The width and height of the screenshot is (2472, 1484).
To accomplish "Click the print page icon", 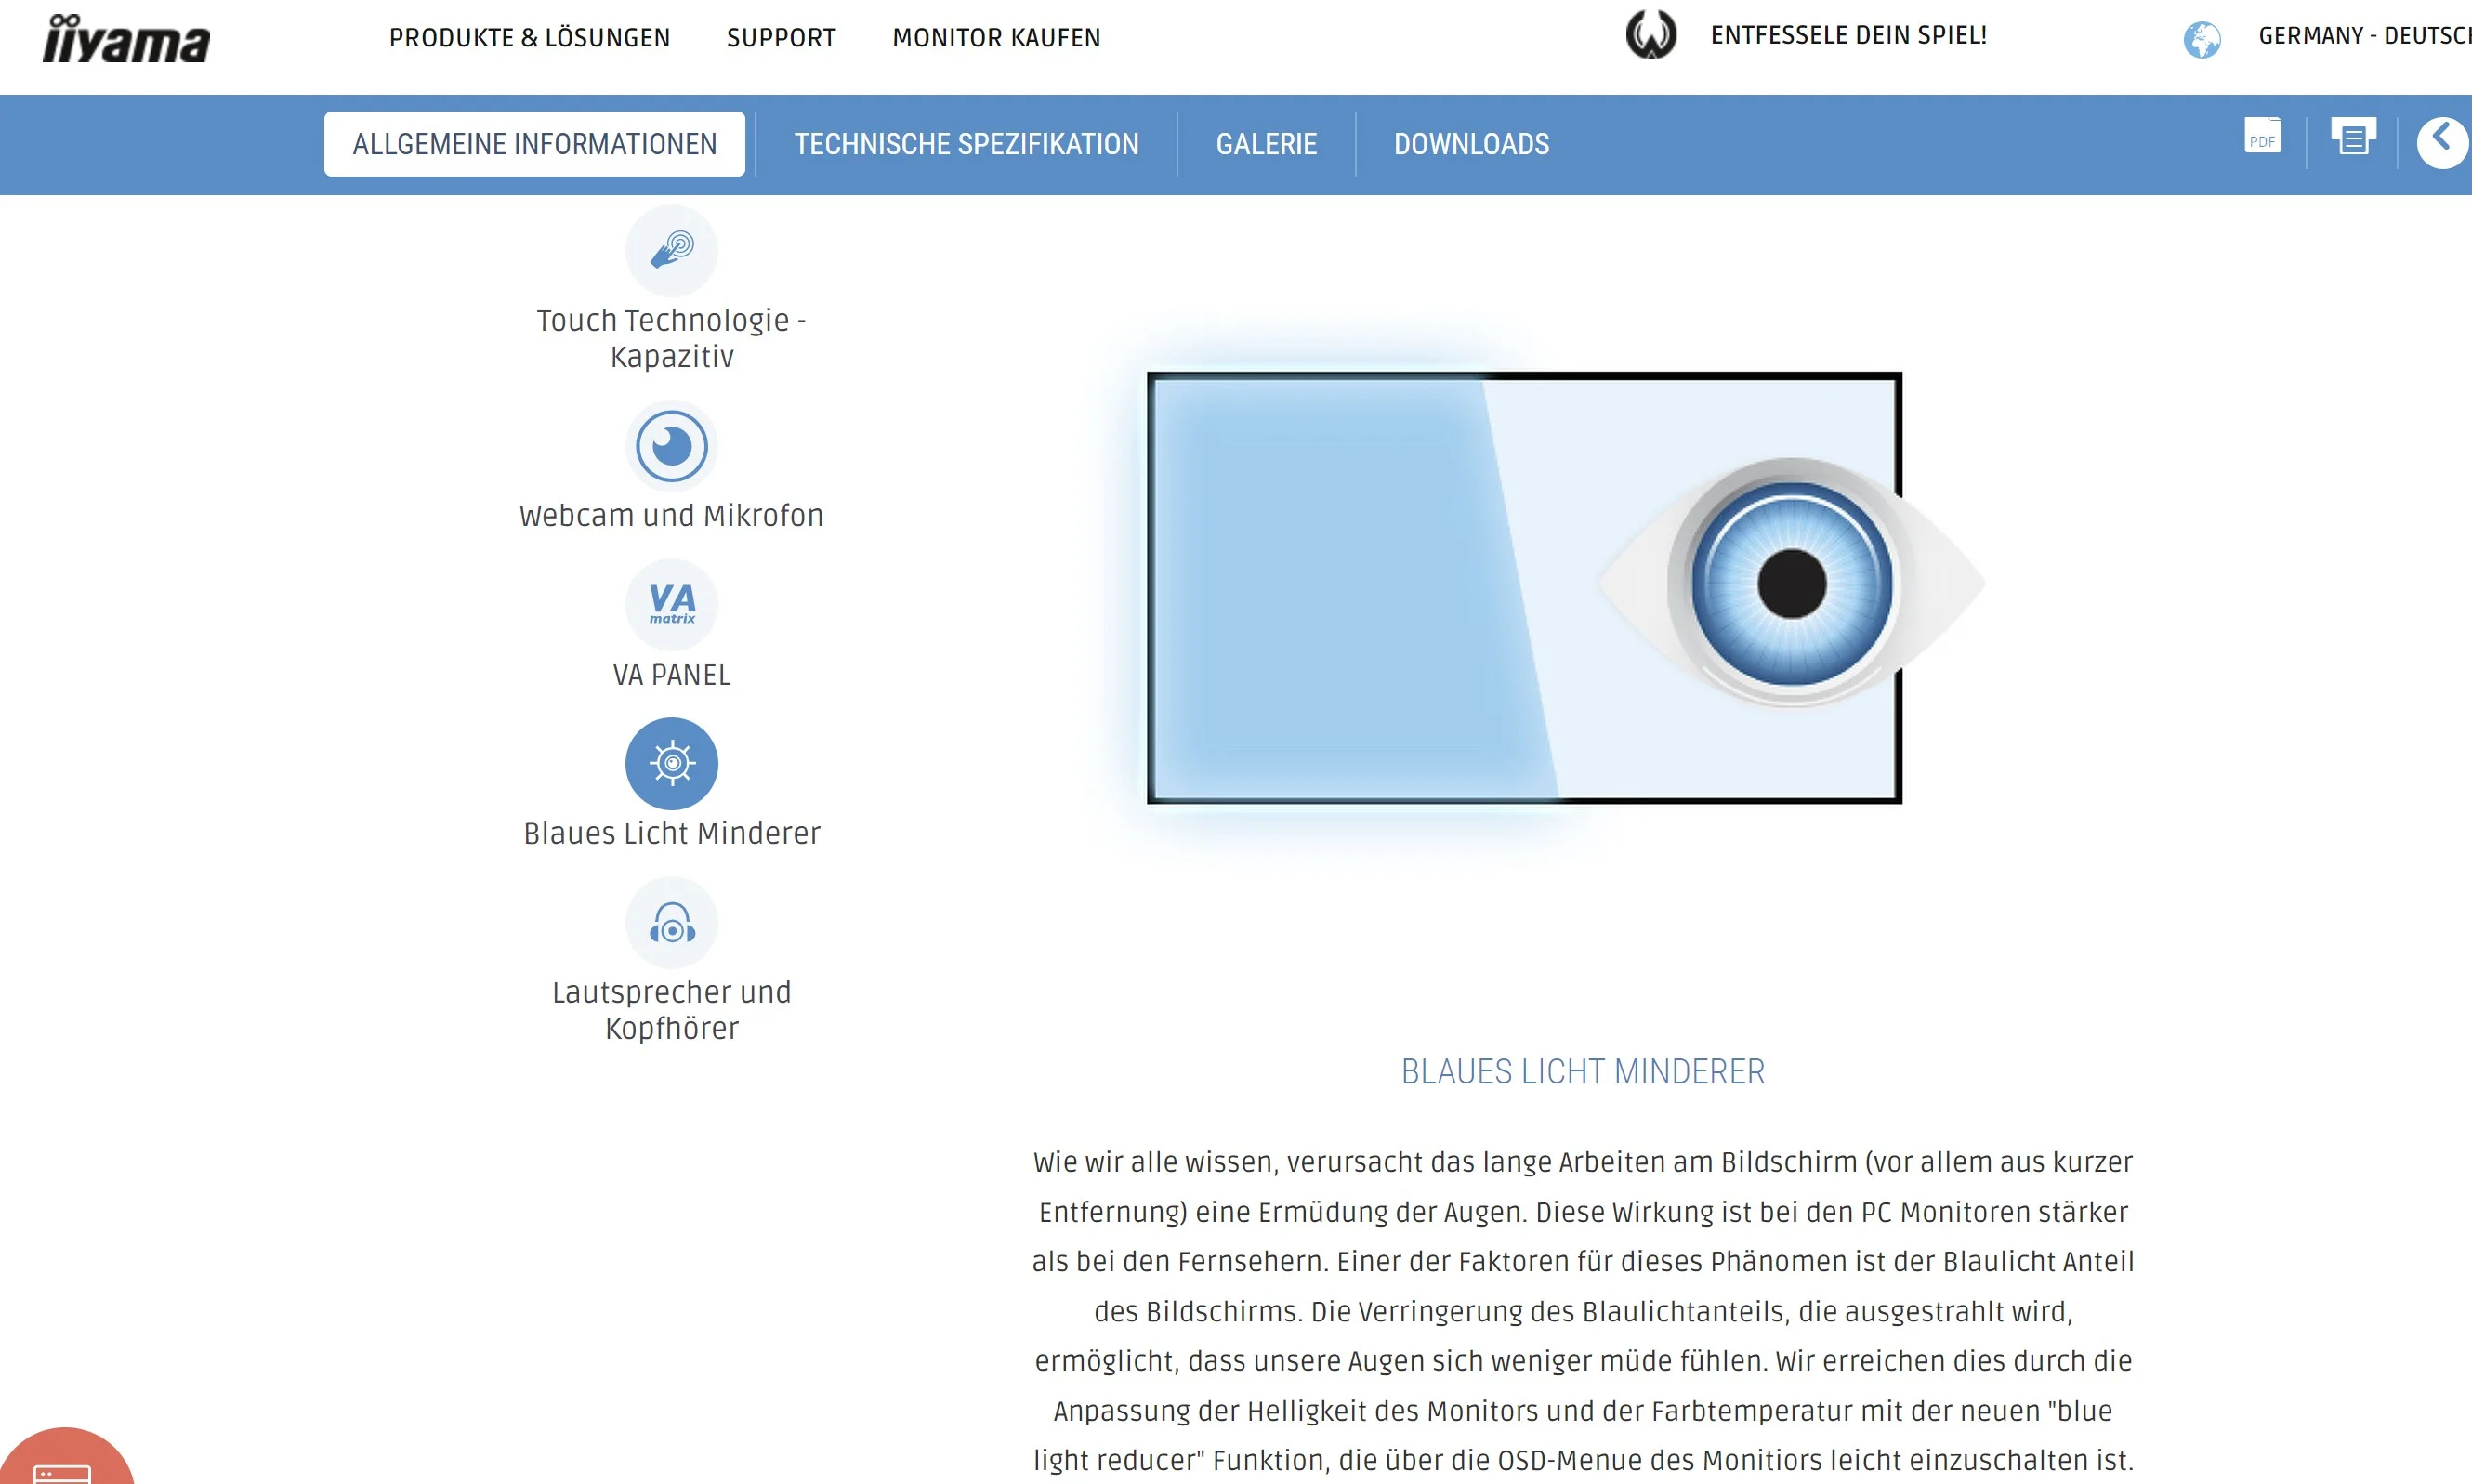I will 2353,136.
